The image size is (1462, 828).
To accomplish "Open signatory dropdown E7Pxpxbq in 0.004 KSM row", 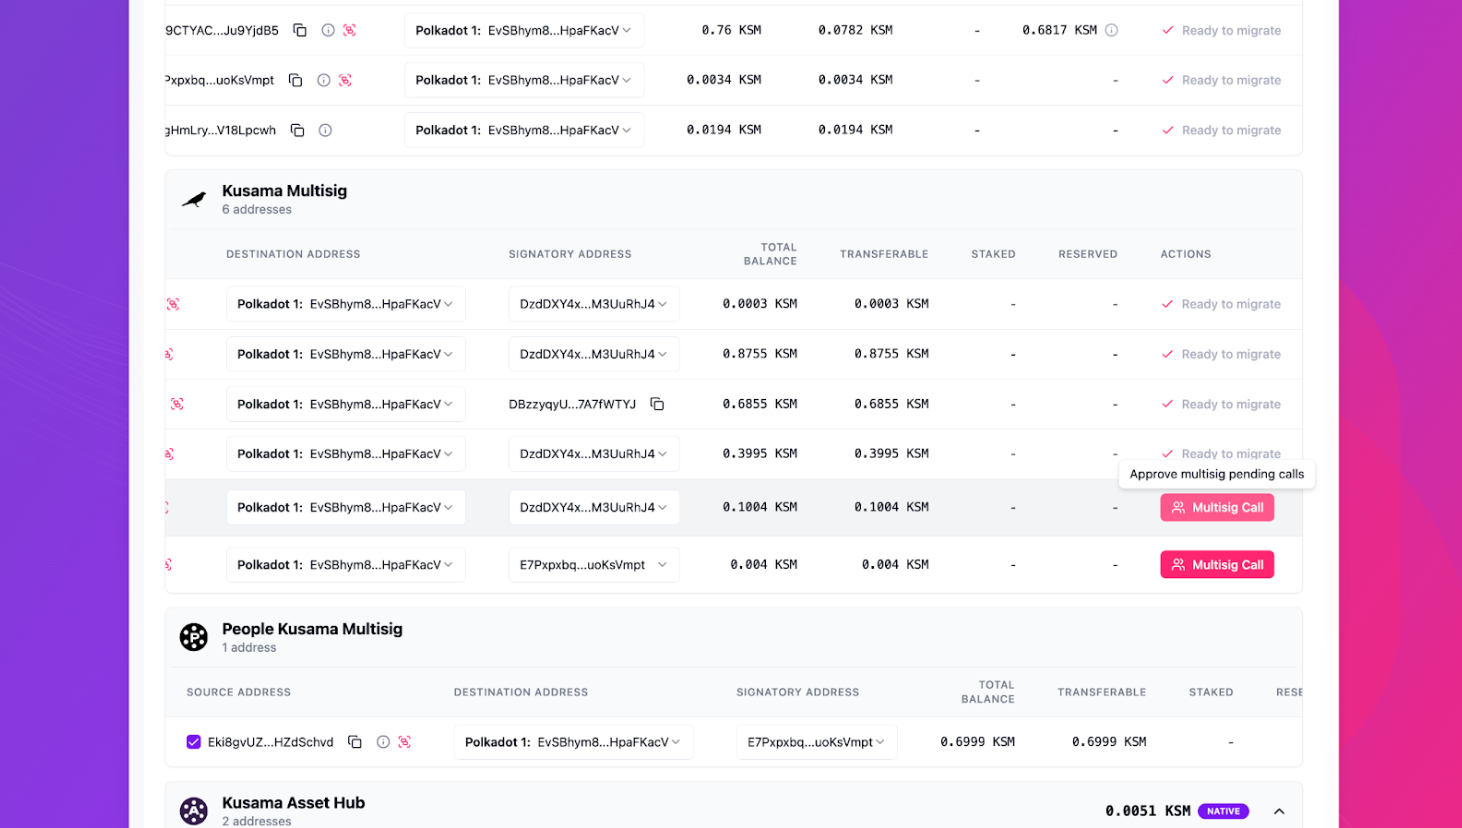I will [x=594, y=565].
